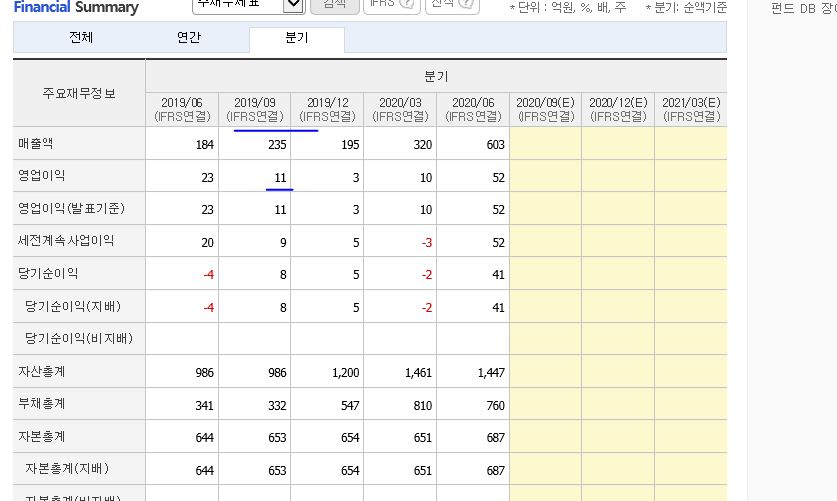Click the 2019/06 column header
Image resolution: width=837 pixels, height=501 pixels.
(182, 109)
